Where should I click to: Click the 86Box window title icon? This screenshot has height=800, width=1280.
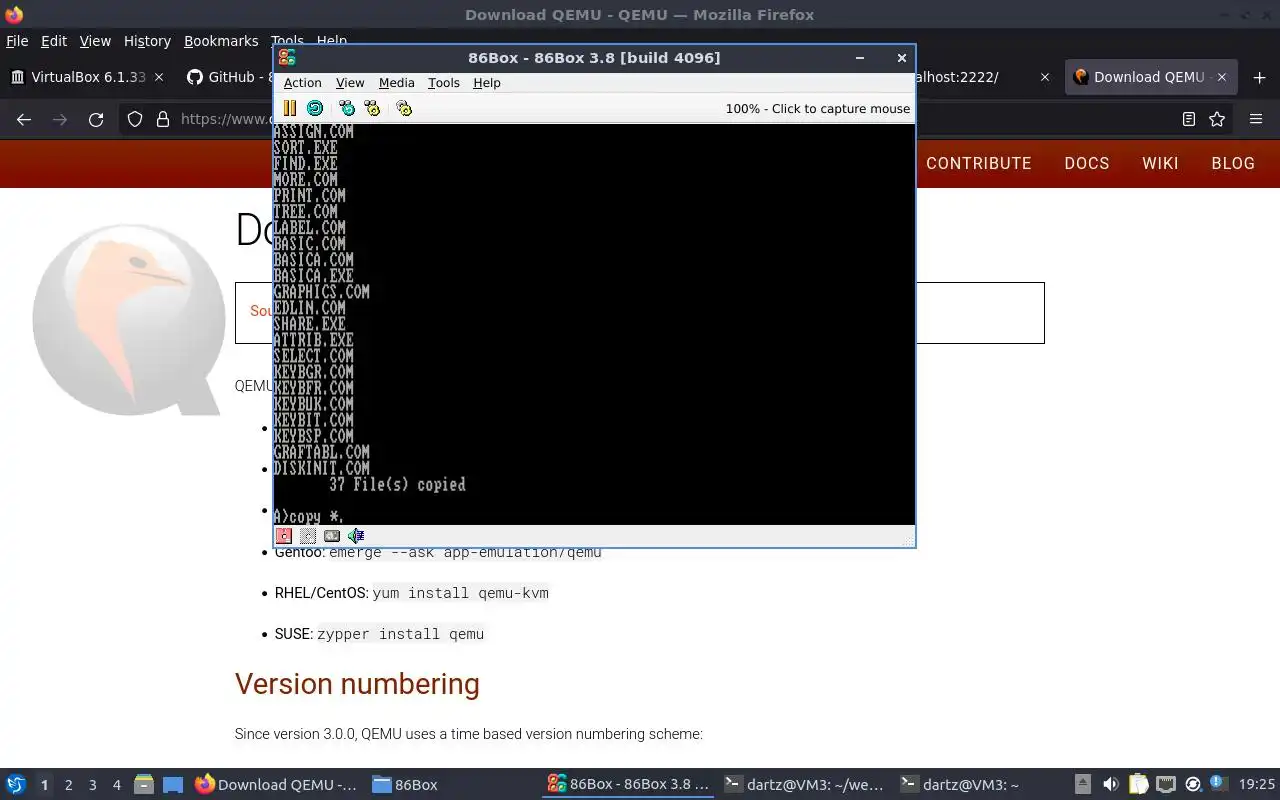[x=287, y=58]
